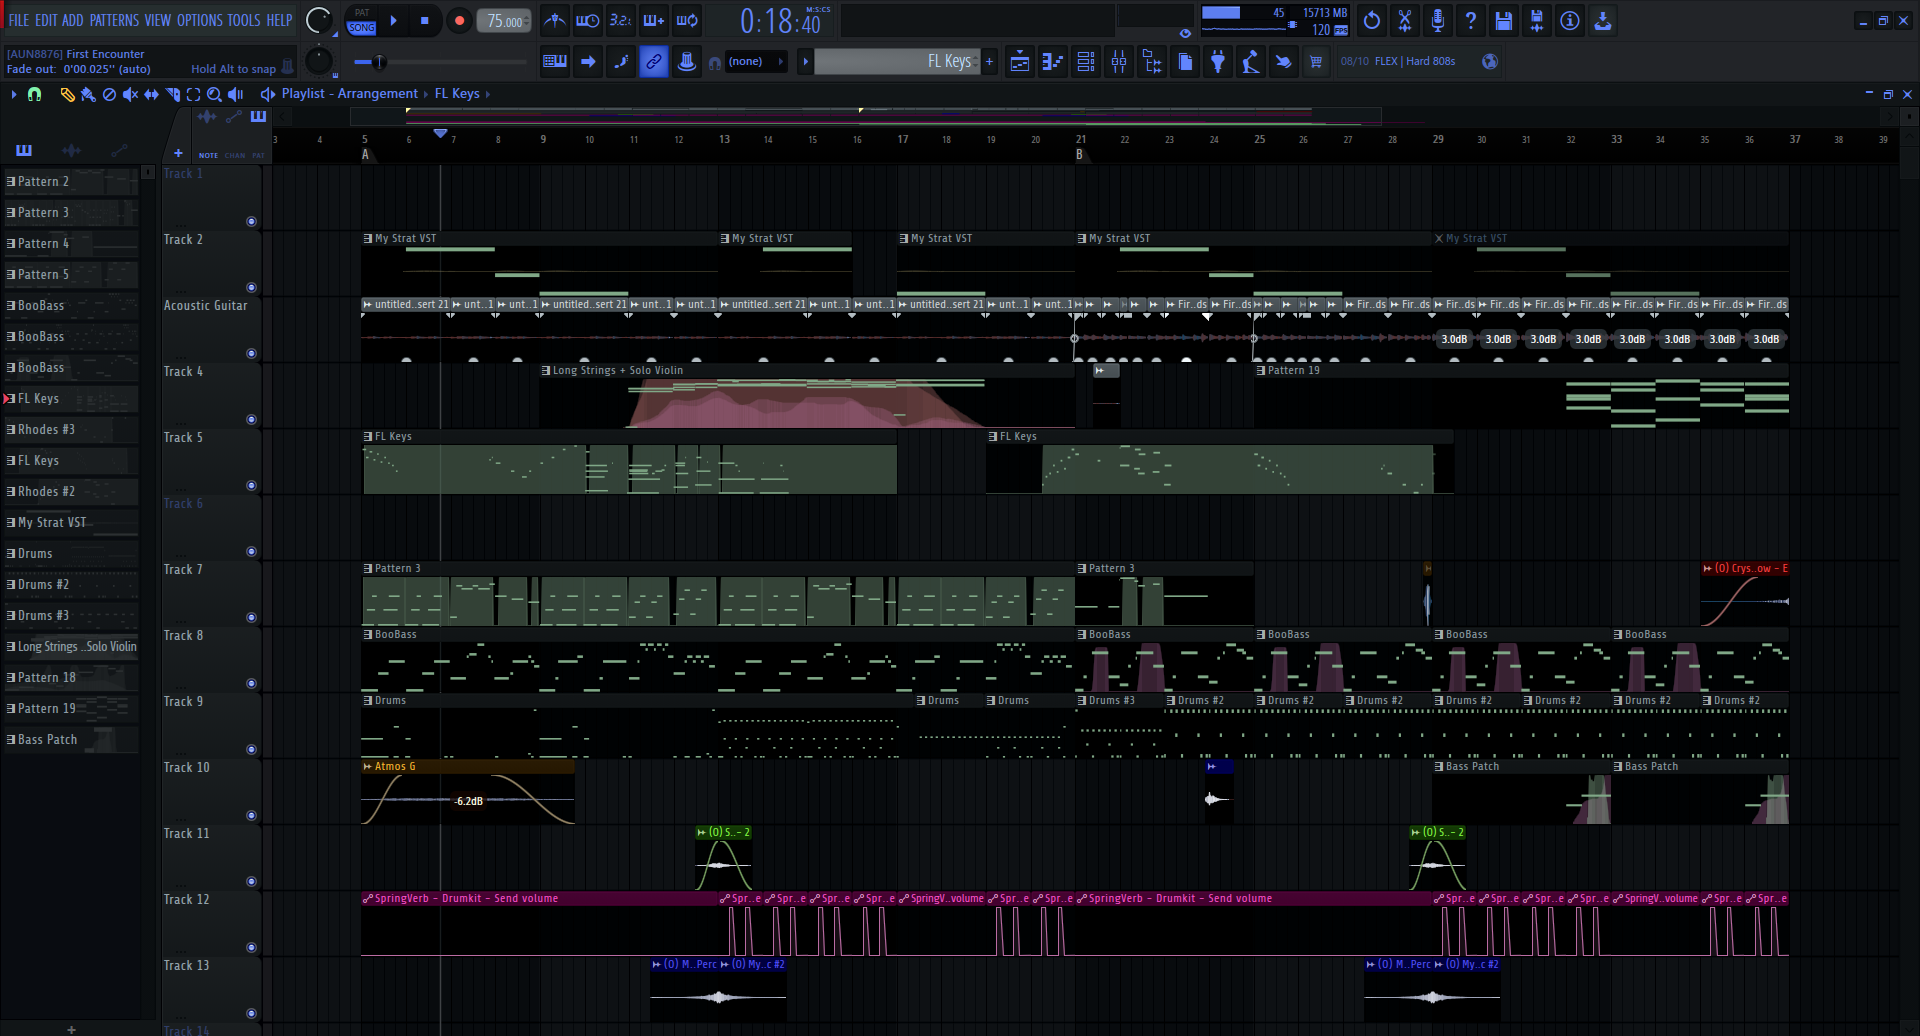
Task: Open the FL Keys pattern selector
Action: (x=896, y=62)
